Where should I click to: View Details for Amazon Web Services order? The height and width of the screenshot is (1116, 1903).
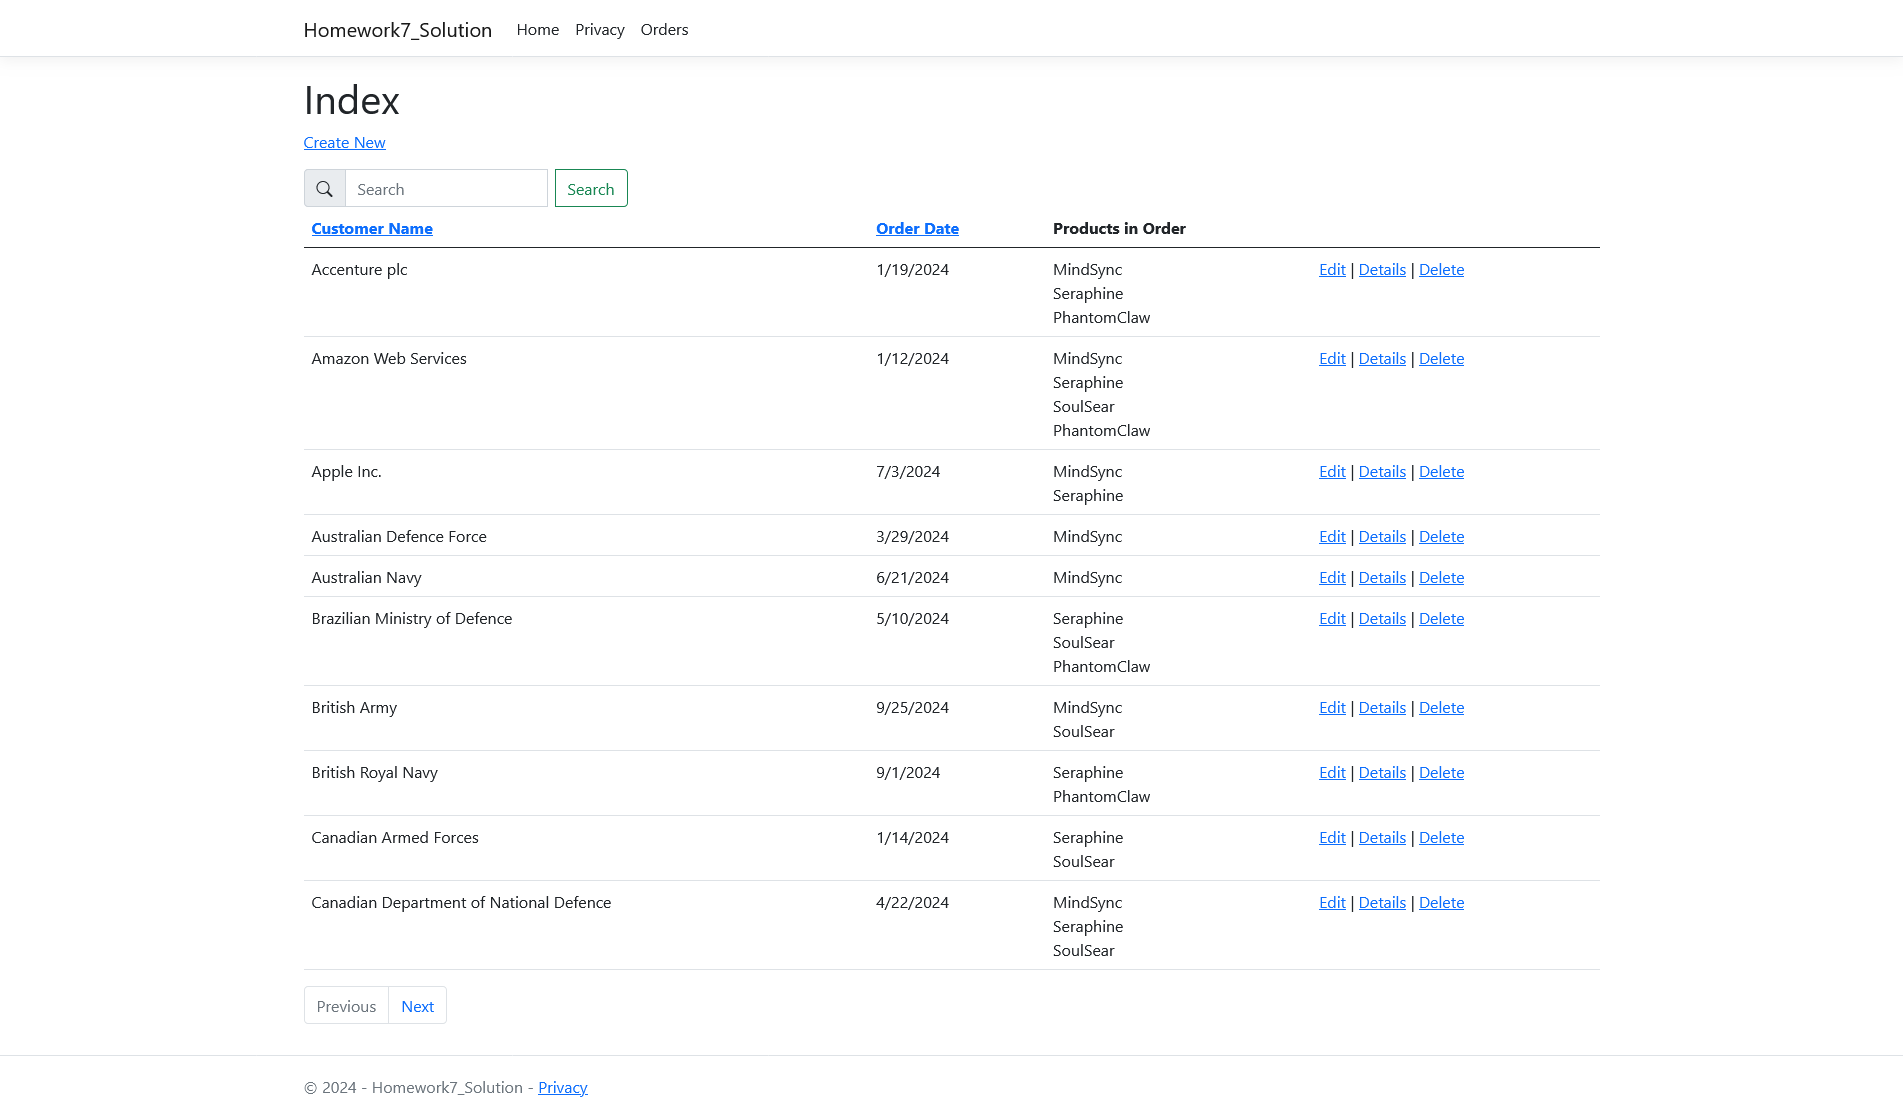(x=1382, y=358)
